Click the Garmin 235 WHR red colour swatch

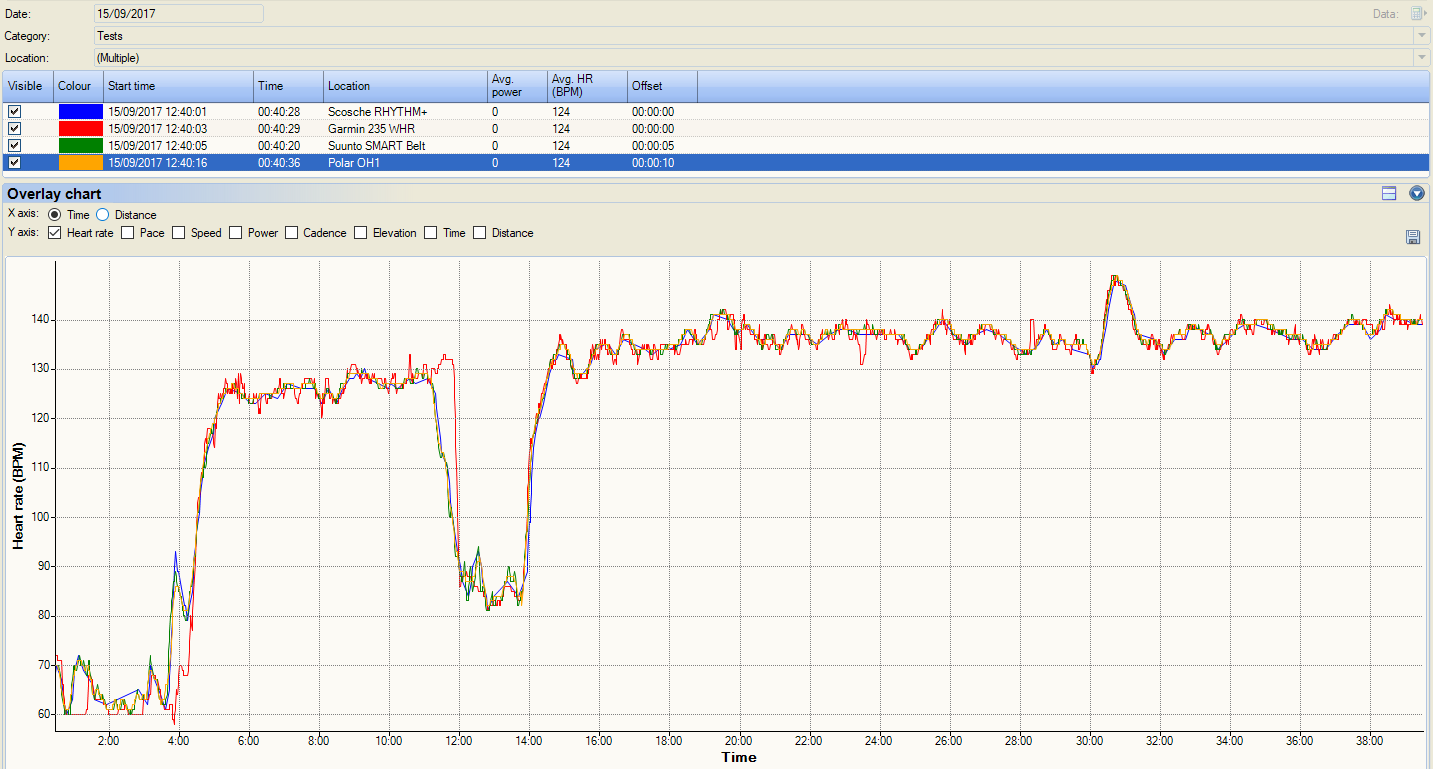click(80, 128)
